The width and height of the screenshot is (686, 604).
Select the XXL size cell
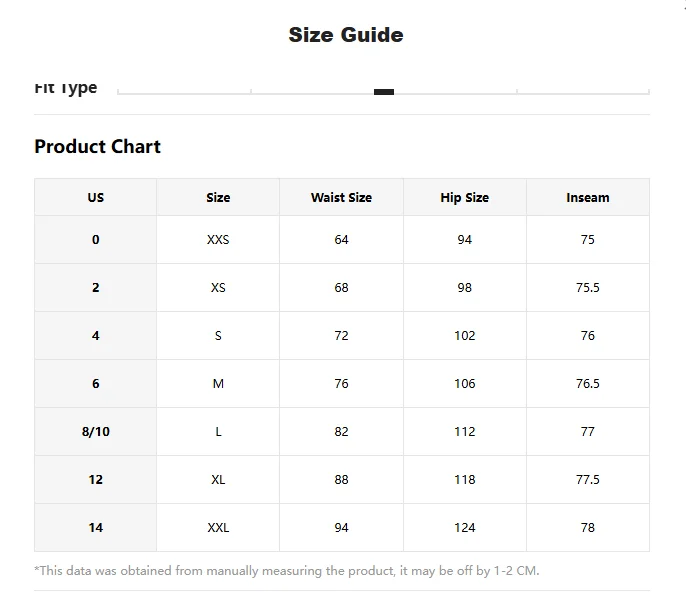(218, 527)
